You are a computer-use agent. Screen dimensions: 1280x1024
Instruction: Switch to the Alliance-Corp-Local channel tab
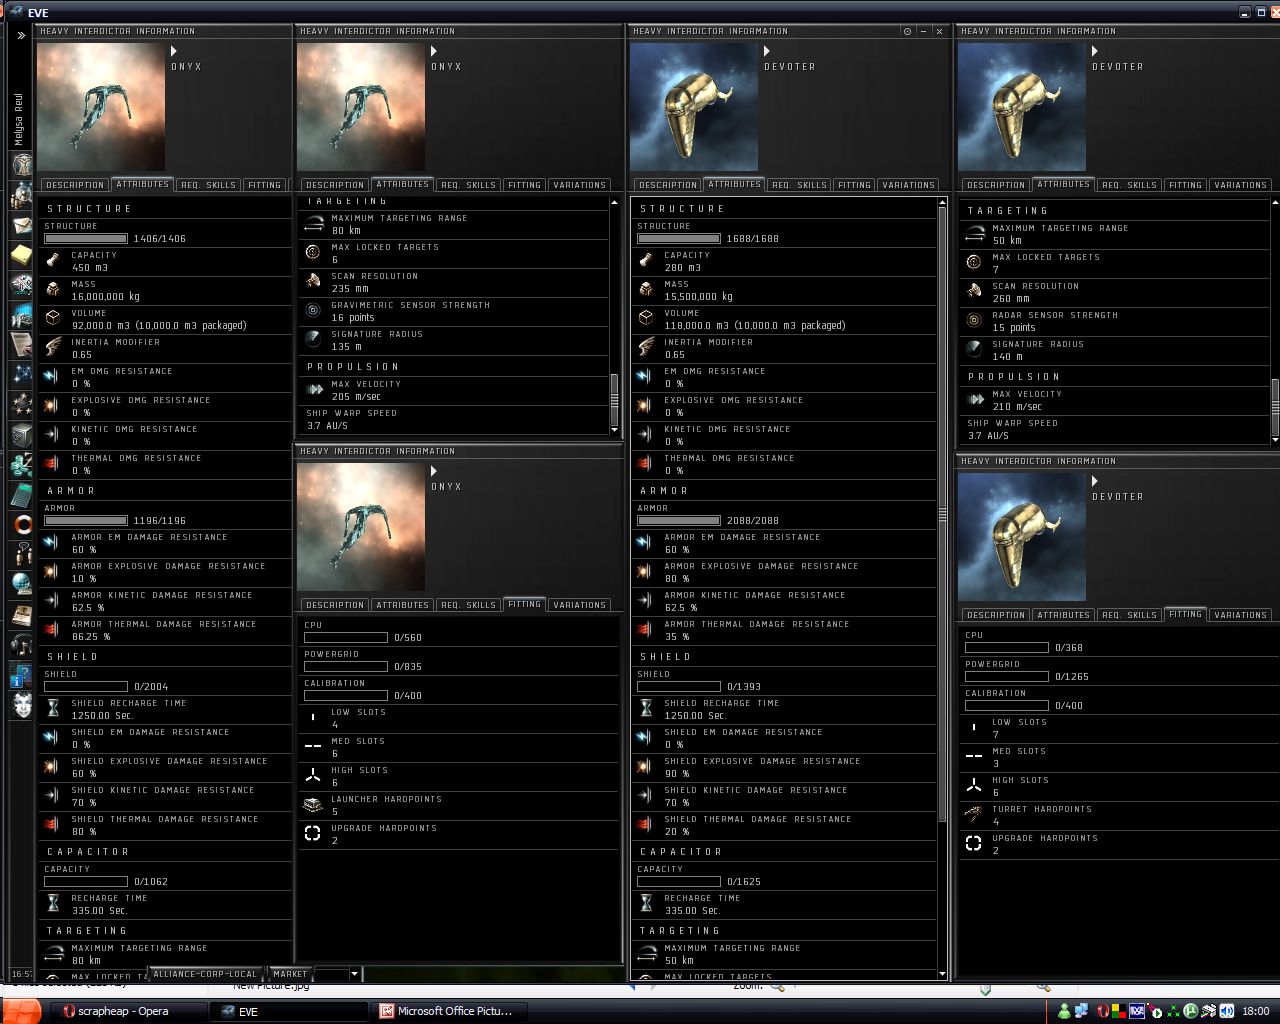tap(206, 973)
